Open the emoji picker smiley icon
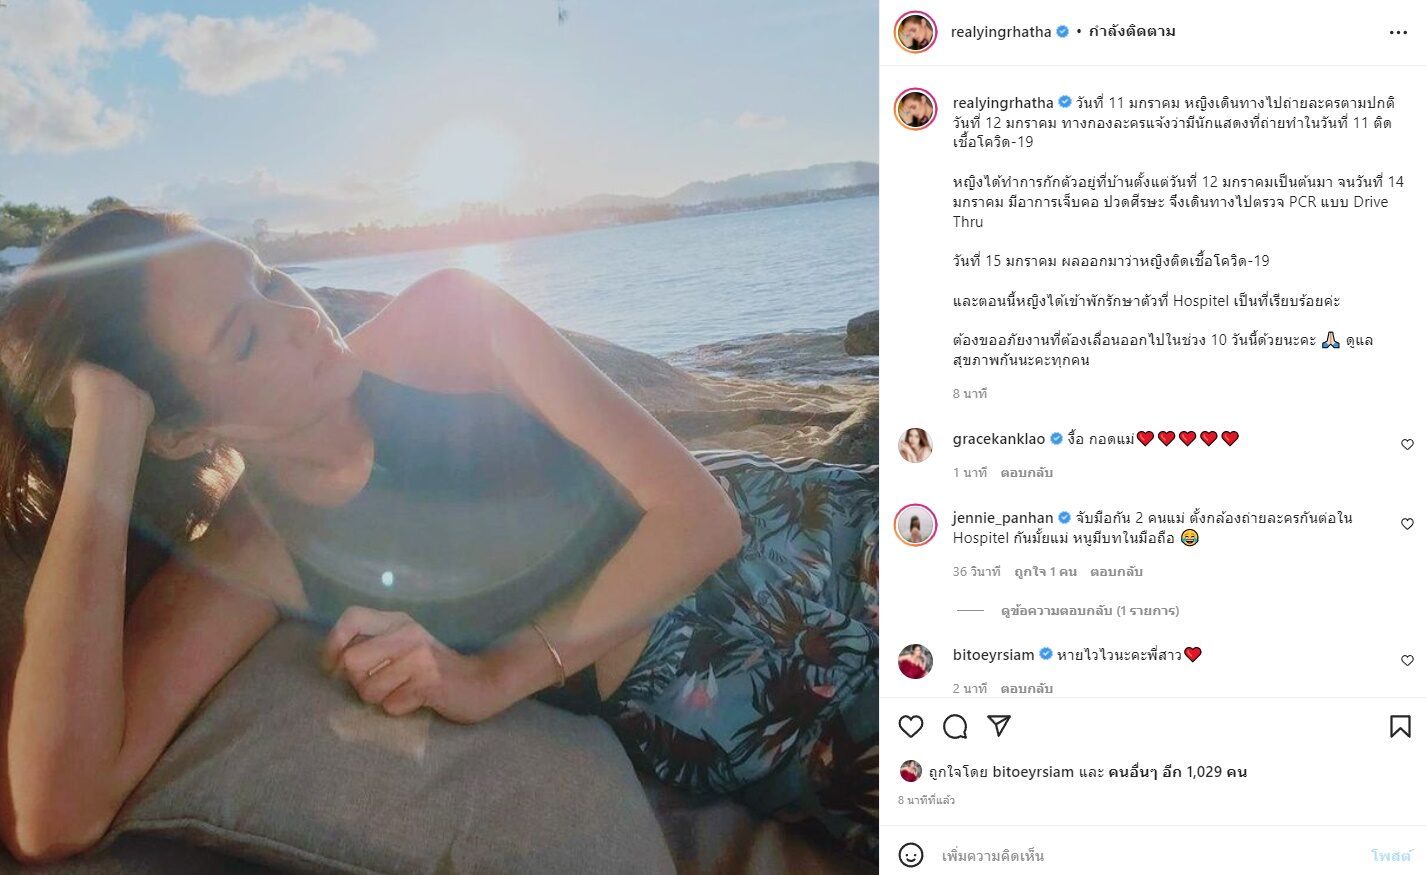This screenshot has height=875, width=1427. pyautogui.click(x=910, y=855)
